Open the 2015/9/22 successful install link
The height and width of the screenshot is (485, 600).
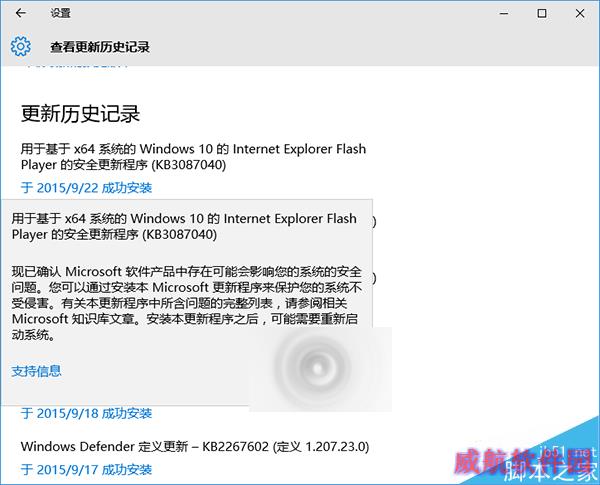86,188
